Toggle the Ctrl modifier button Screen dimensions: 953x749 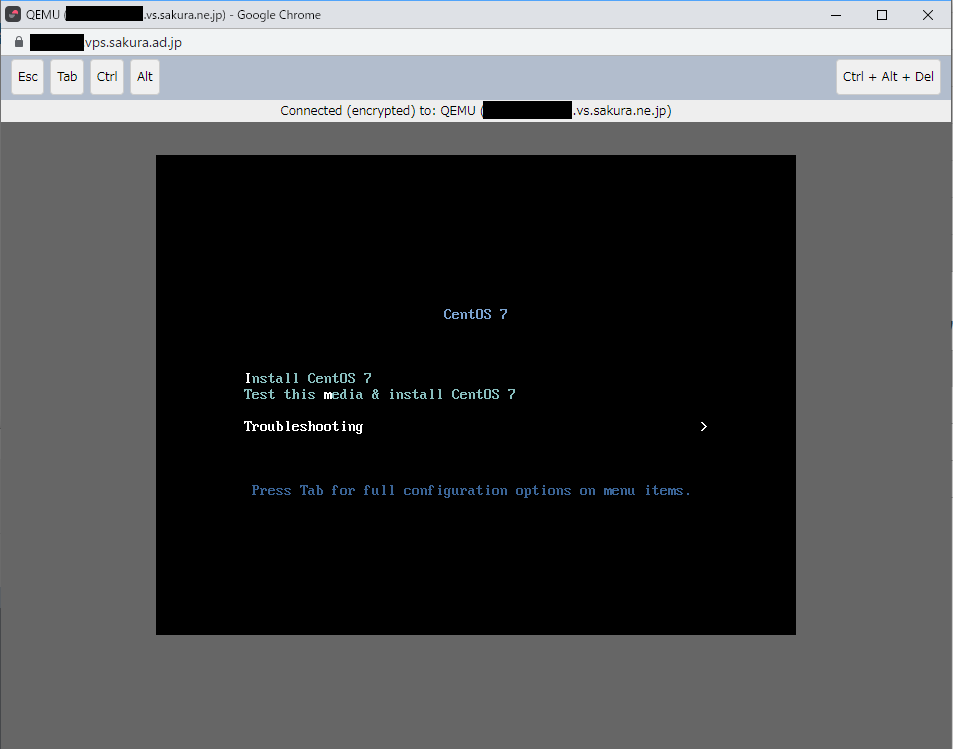click(x=107, y=77)
